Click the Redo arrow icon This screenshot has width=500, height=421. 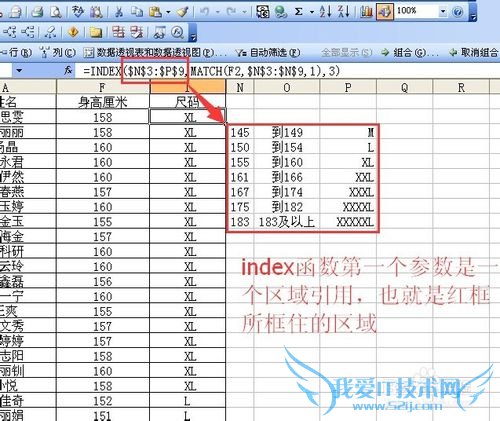[x=231, y=12]
